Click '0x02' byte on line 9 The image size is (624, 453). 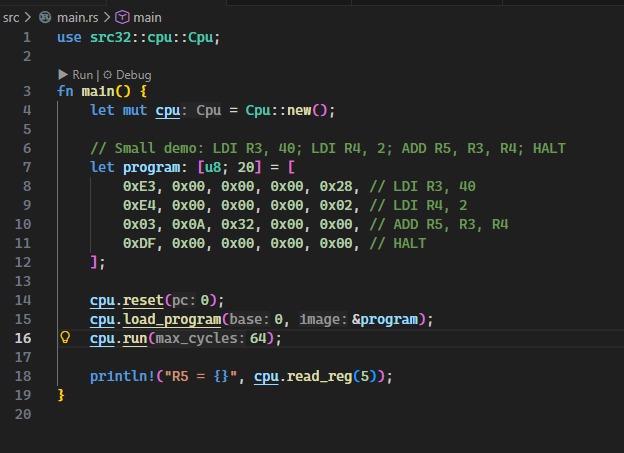point(336,205)
